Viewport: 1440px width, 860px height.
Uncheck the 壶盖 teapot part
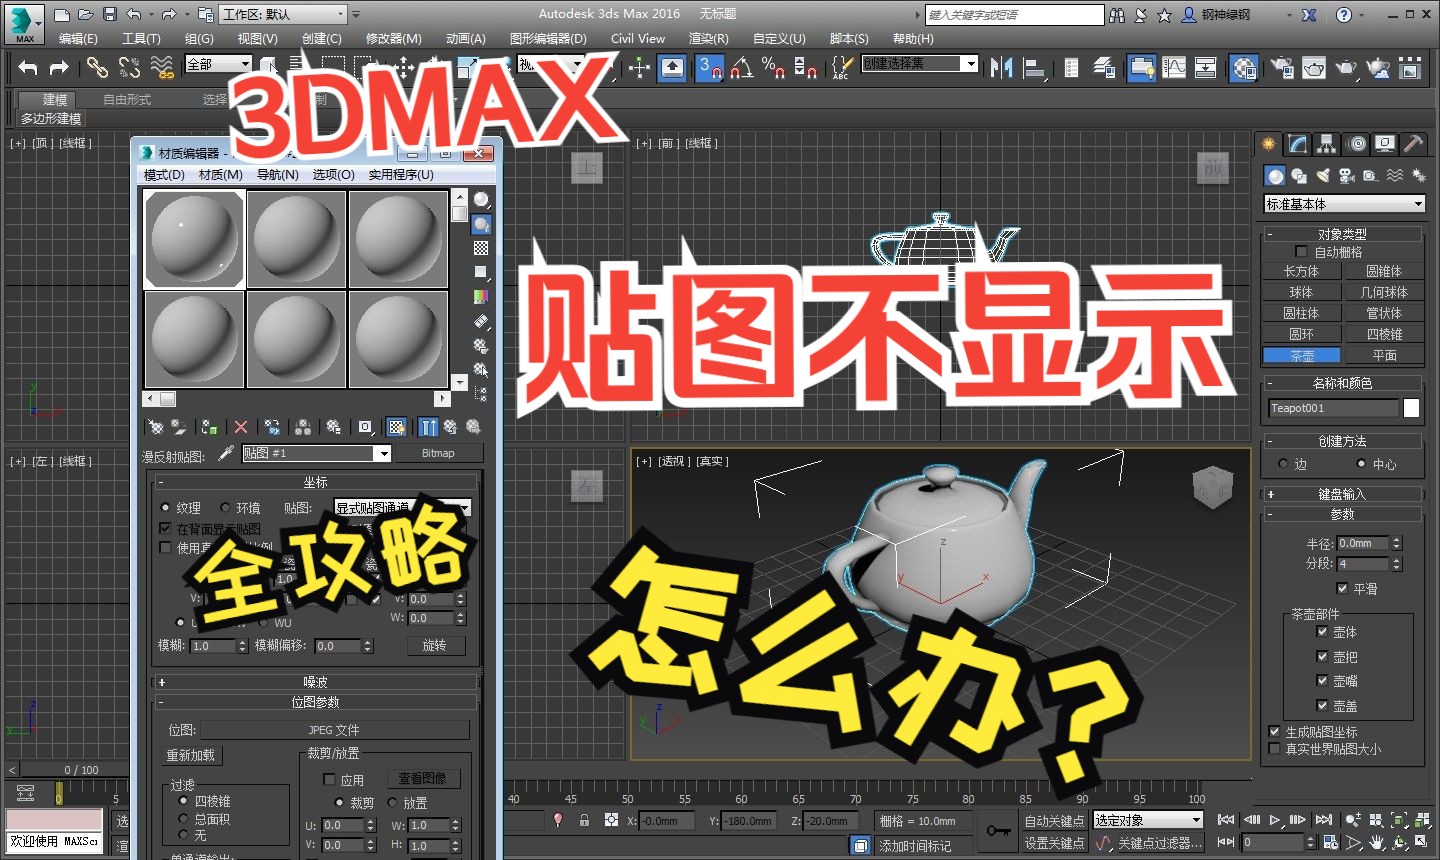[1322, 705]
